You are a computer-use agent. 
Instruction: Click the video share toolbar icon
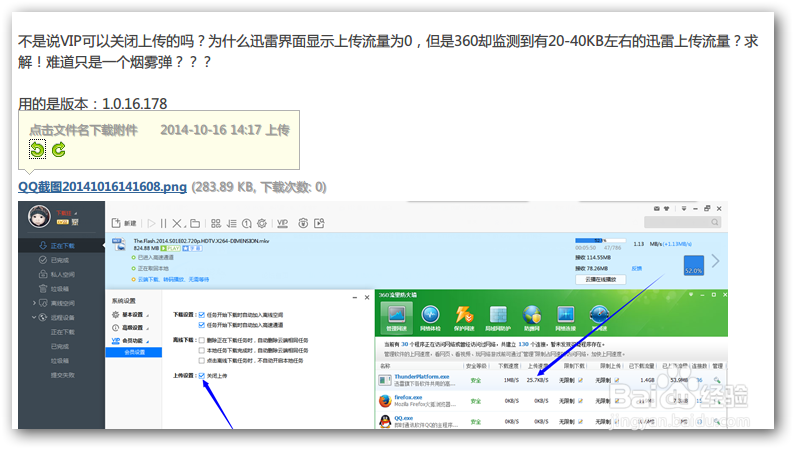click(319, 223)
